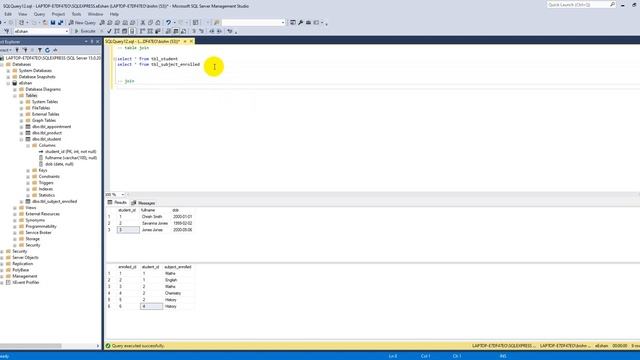Select the Management node
640x360 pixels.
(24, 276)
